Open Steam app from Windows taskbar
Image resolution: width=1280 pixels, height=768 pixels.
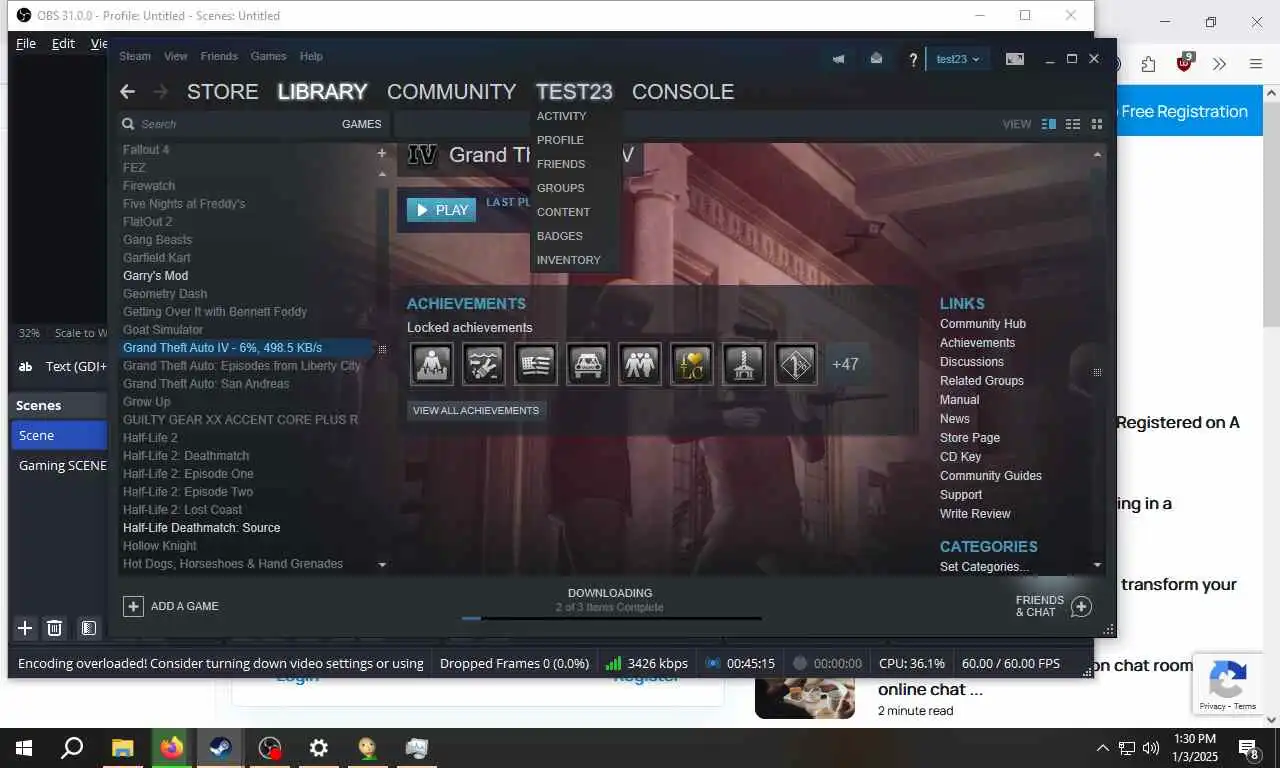point(220,748)
